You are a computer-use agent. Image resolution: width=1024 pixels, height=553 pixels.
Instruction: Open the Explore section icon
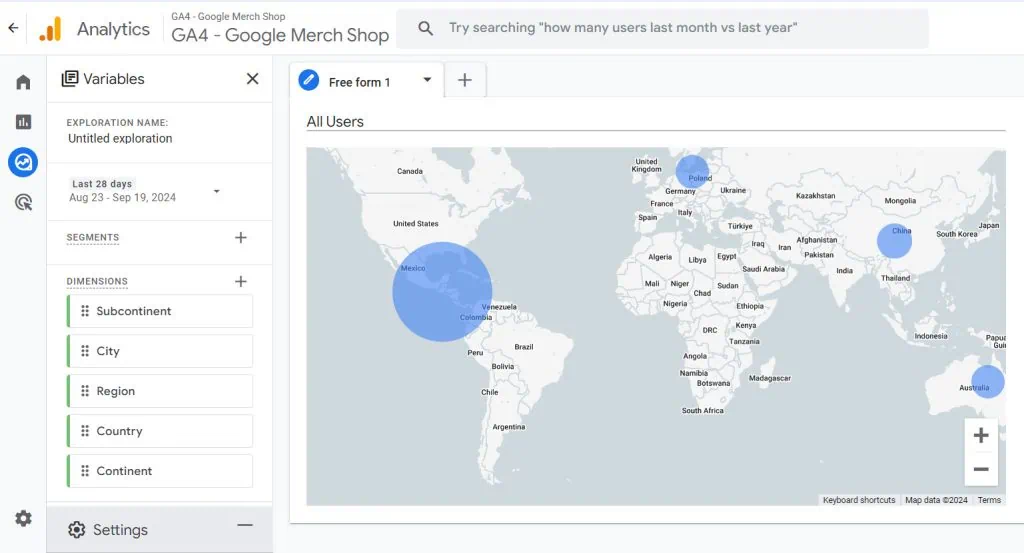pos(24,162)
